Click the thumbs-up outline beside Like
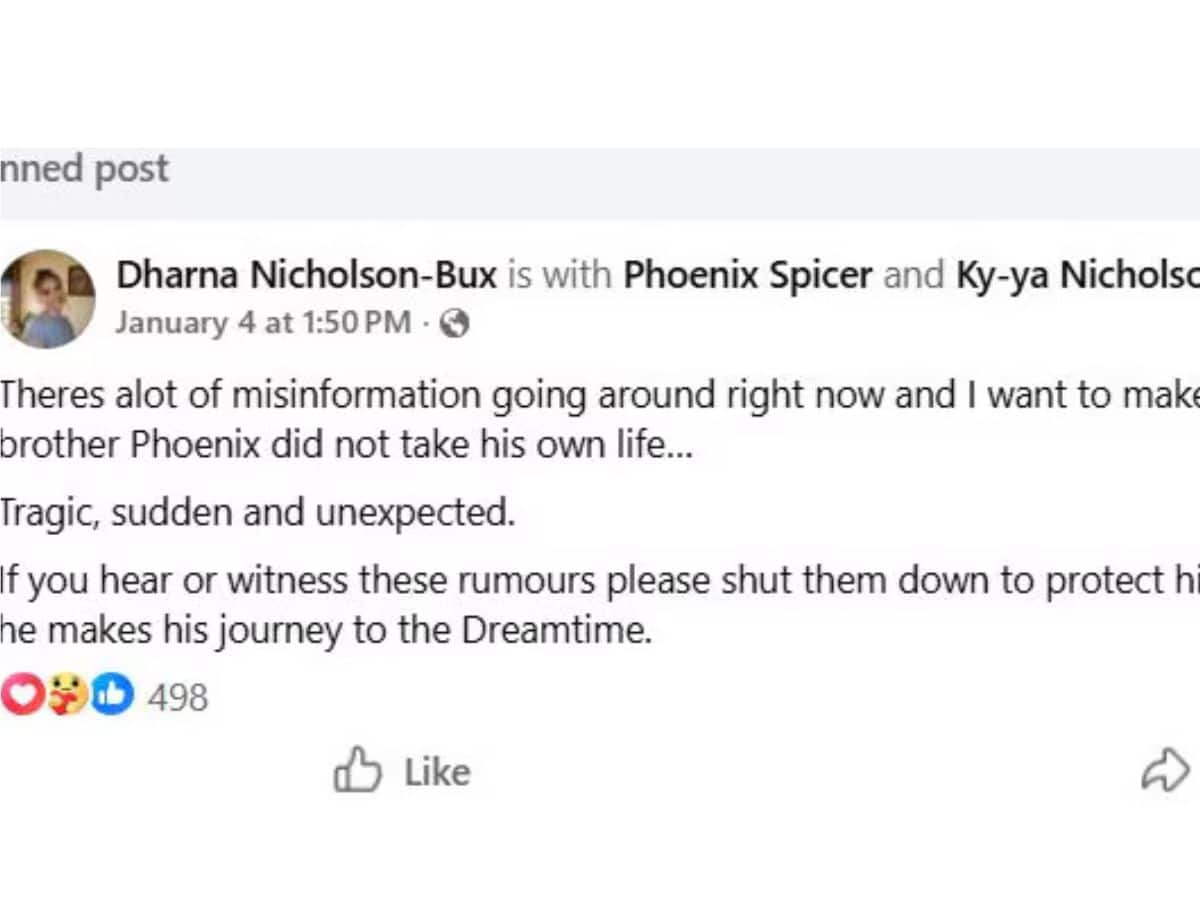The width and height of the screenshot is (1200, 900). click(x=357, y=772)
